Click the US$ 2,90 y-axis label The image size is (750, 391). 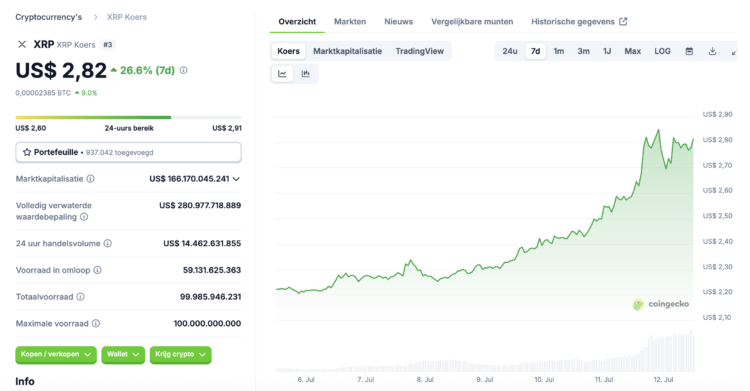coord(717,114)
